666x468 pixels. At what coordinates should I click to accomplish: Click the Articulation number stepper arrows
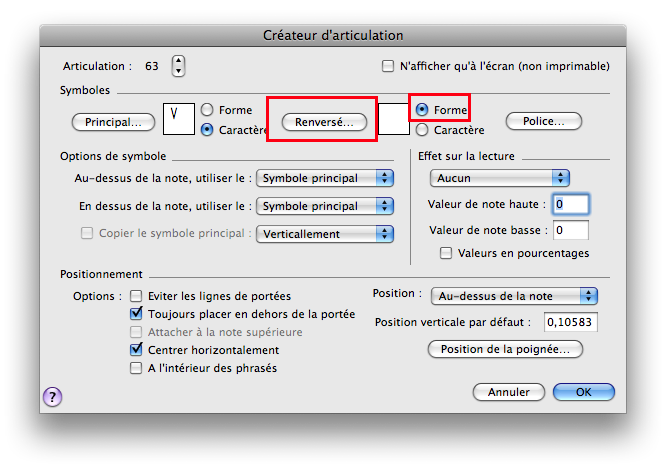coord(178,66)
